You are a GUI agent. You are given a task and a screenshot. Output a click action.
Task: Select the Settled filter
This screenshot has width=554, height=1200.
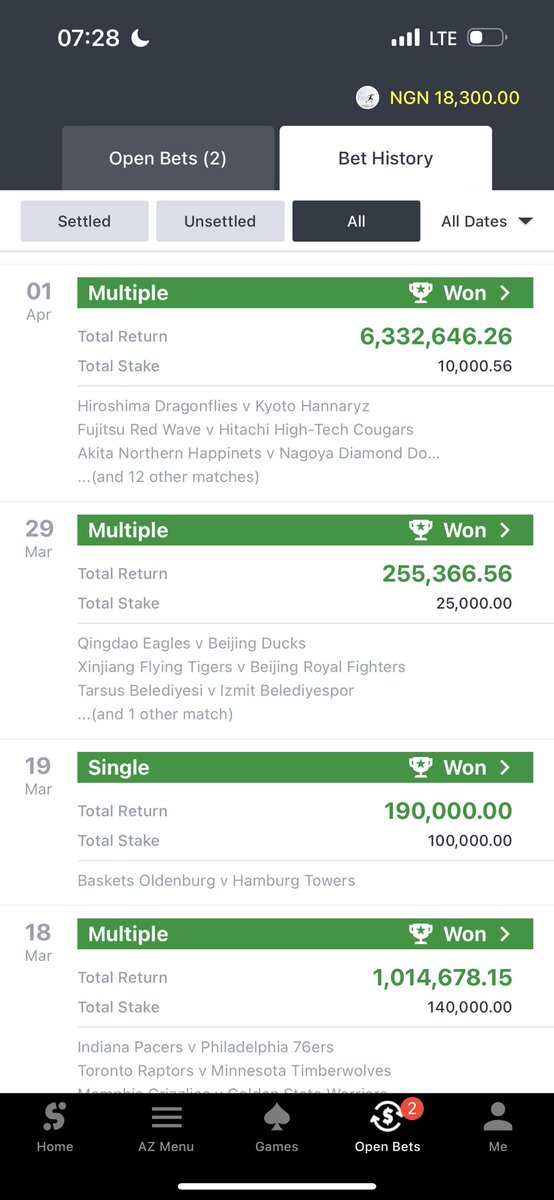point(84,221)
